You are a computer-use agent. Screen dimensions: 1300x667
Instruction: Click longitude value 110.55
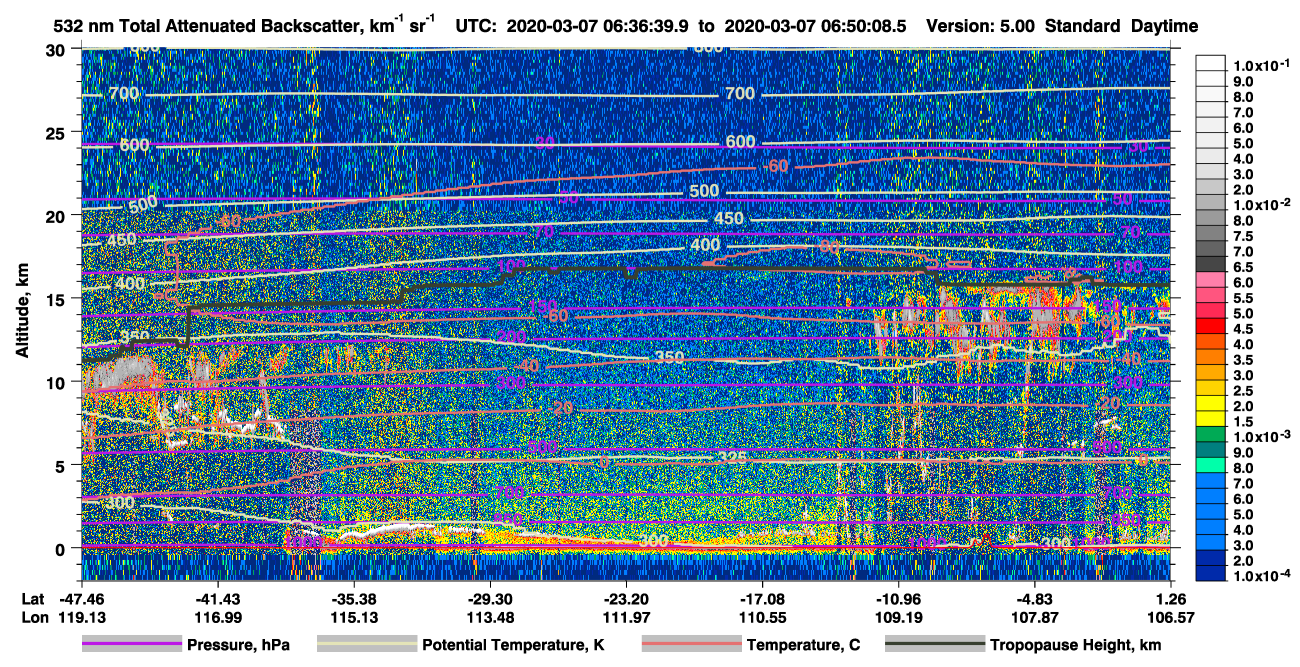(762, 617)
